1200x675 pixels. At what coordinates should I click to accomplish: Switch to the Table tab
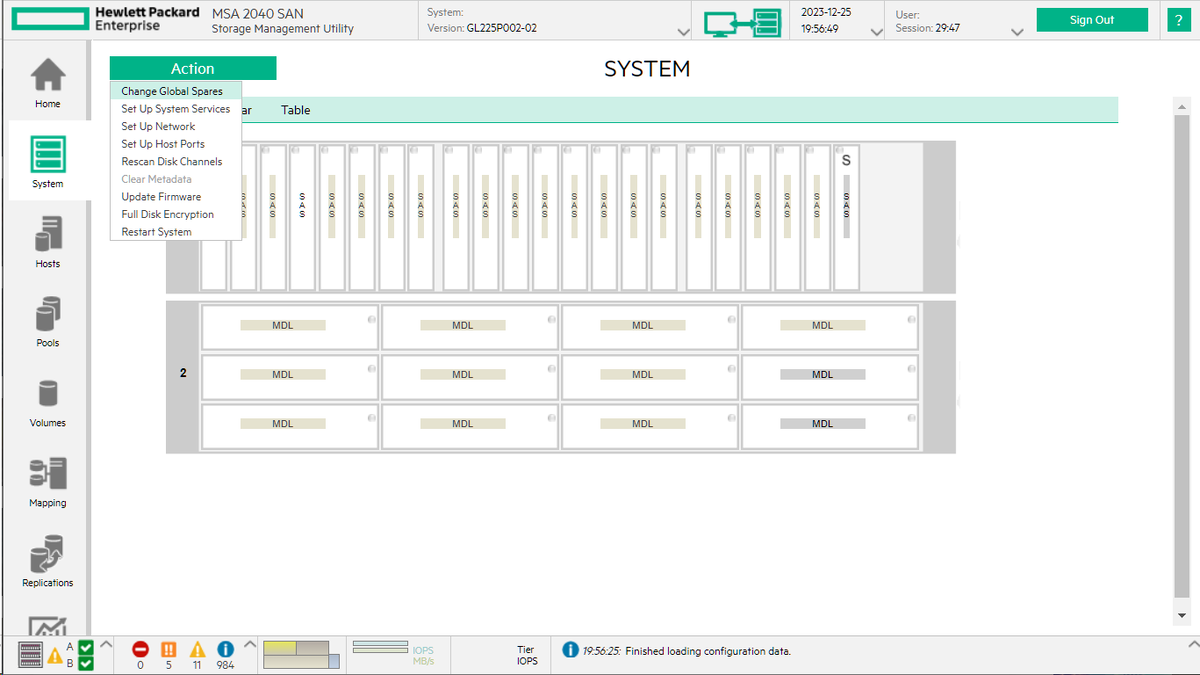tap(295, 110)
